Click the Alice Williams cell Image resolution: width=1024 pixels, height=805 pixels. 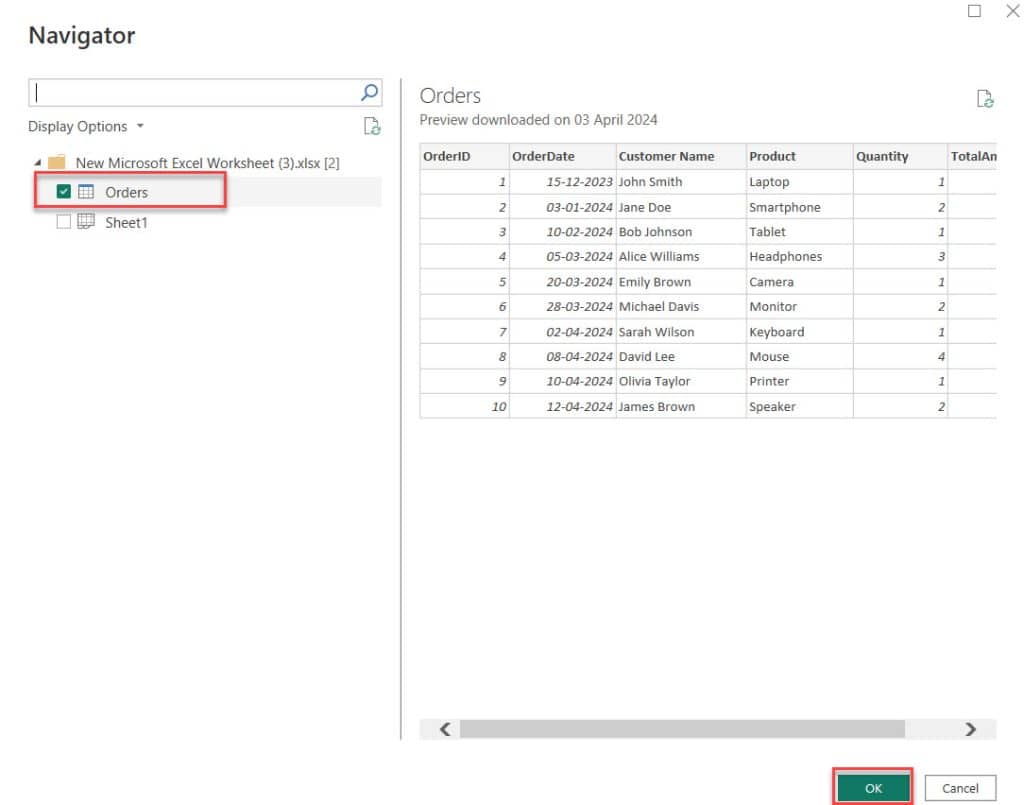click(x=680, y=257)
